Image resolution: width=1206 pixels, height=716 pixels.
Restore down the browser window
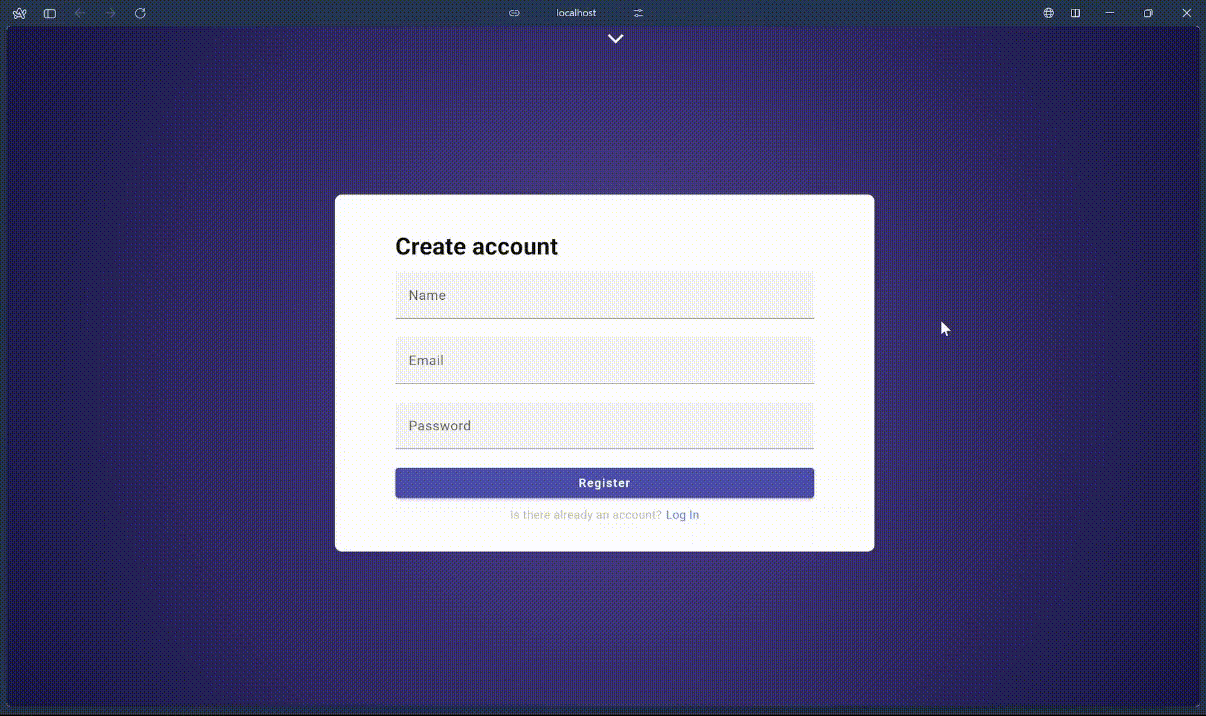click(1148, 13)
